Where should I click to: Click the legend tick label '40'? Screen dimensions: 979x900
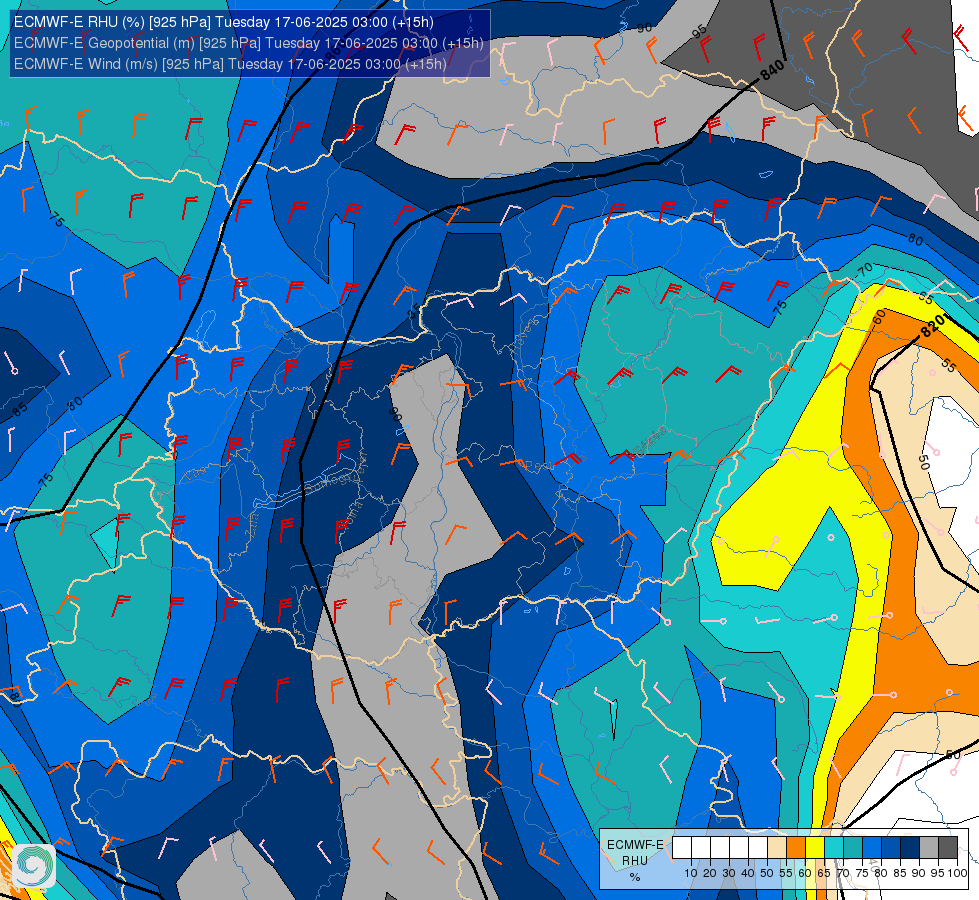point(748,873)
